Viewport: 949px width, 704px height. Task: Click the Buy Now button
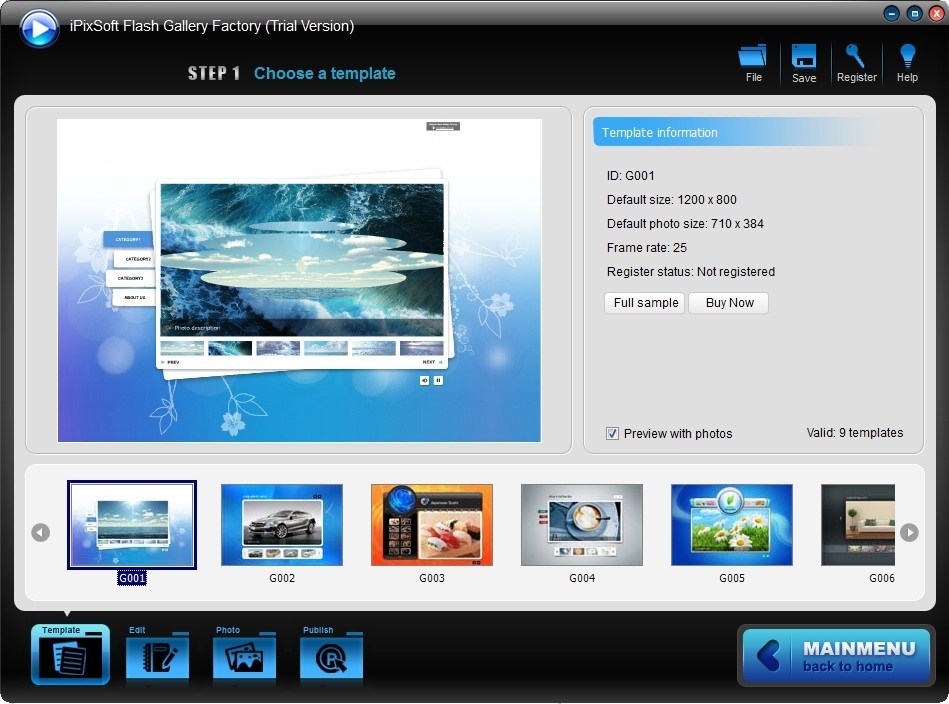728,303
